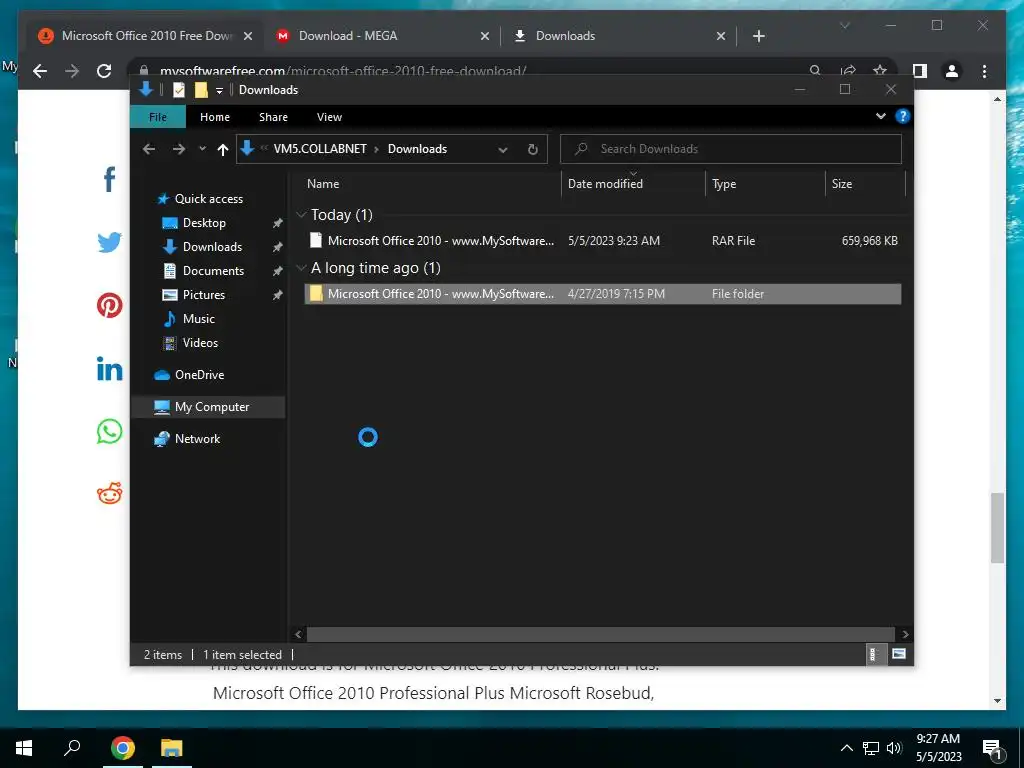This screenshot has height=768, width=1024.
Task: Click the Twitter share icon on webpage
Action: (109, 242)
